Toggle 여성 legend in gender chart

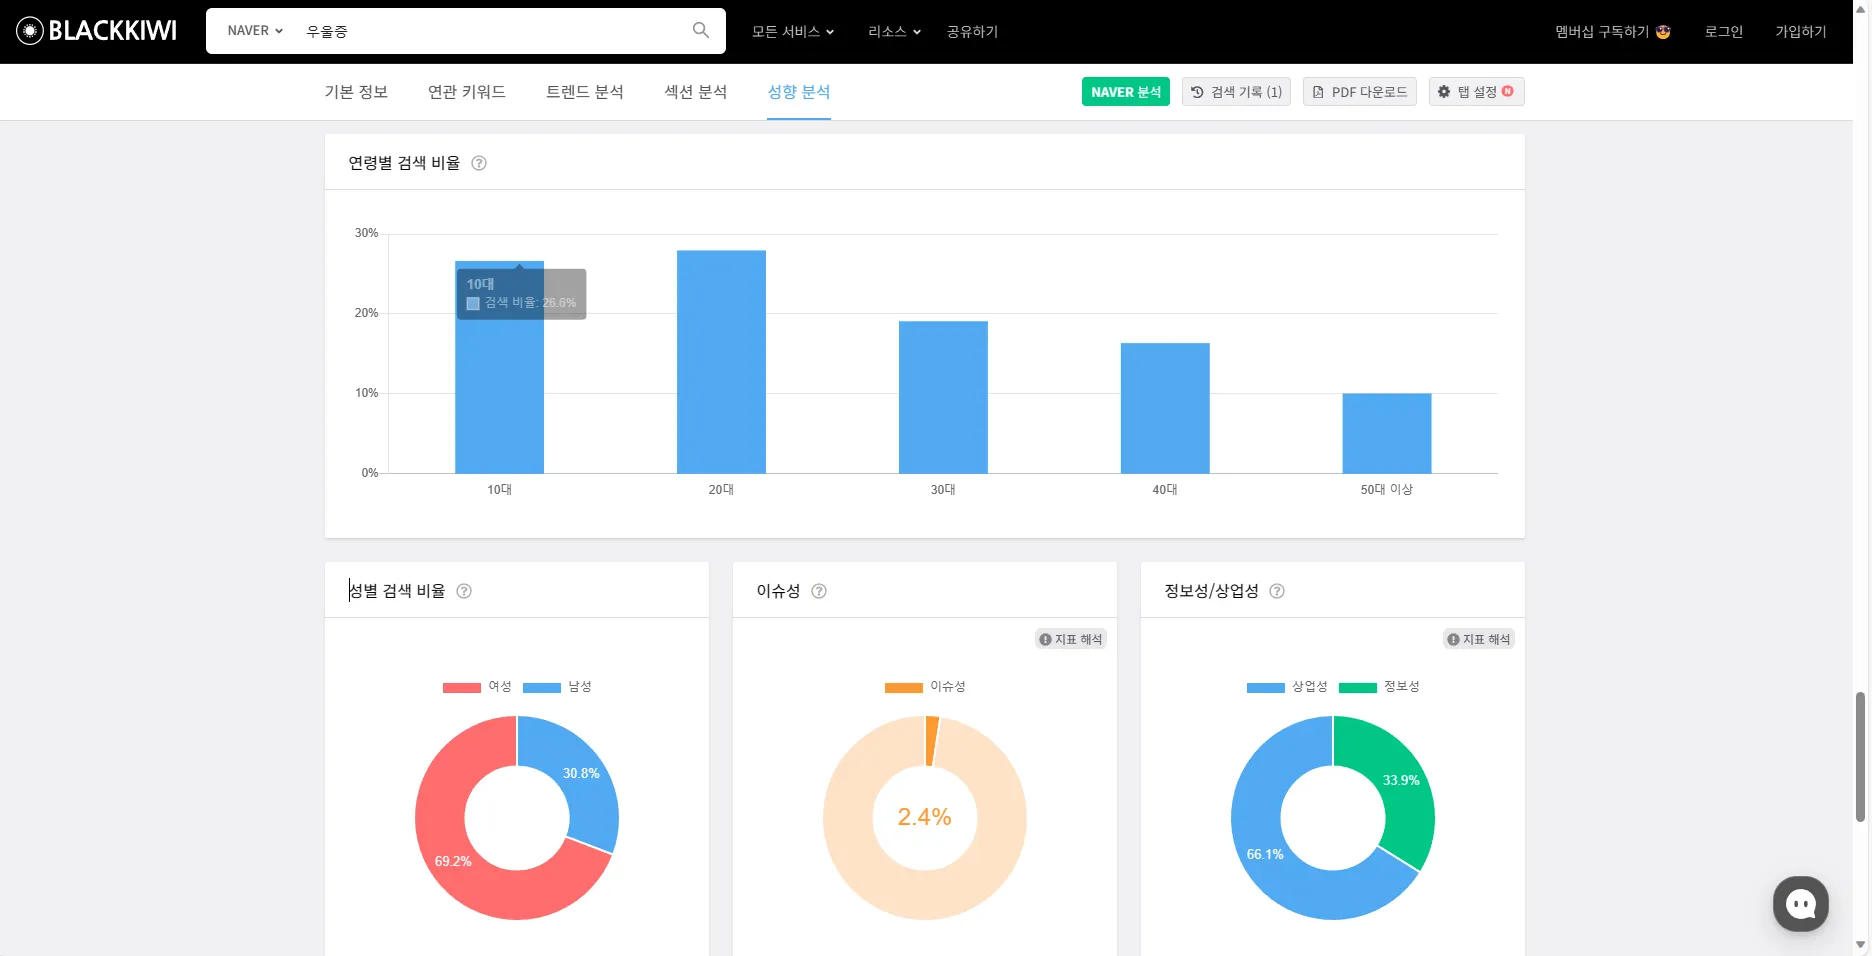pyautogui.click(x=477, y=687)
